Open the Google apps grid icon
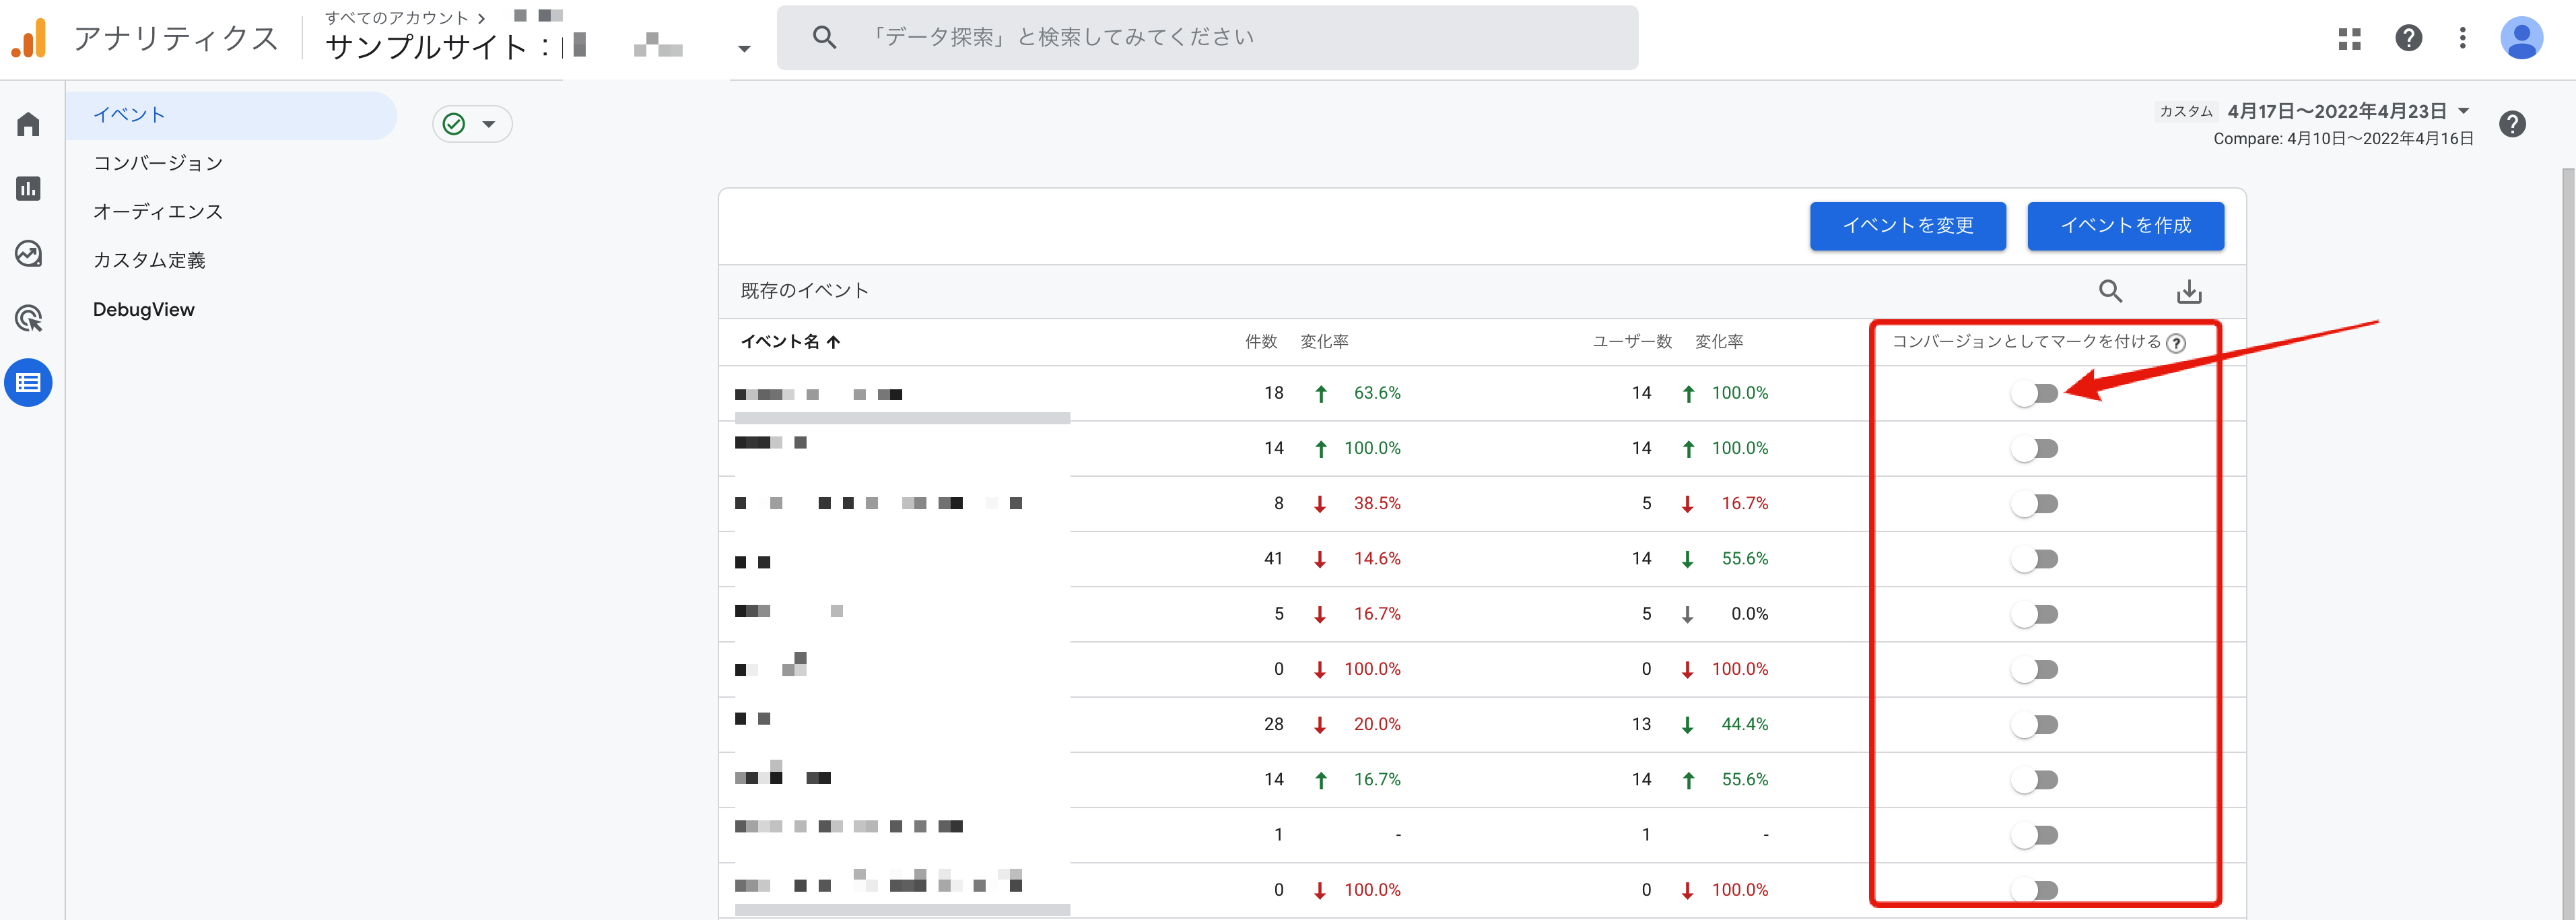This screenshot has width=2576, height=920. tap(2349, 39)
